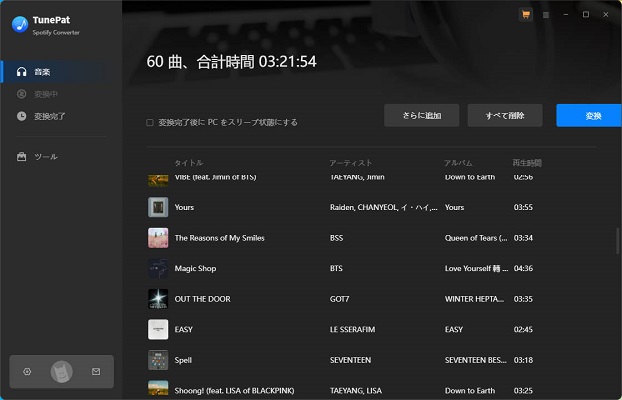Click album SEVENTEEN BES...
Screen dimensions: 622x400
pos(475,360)
